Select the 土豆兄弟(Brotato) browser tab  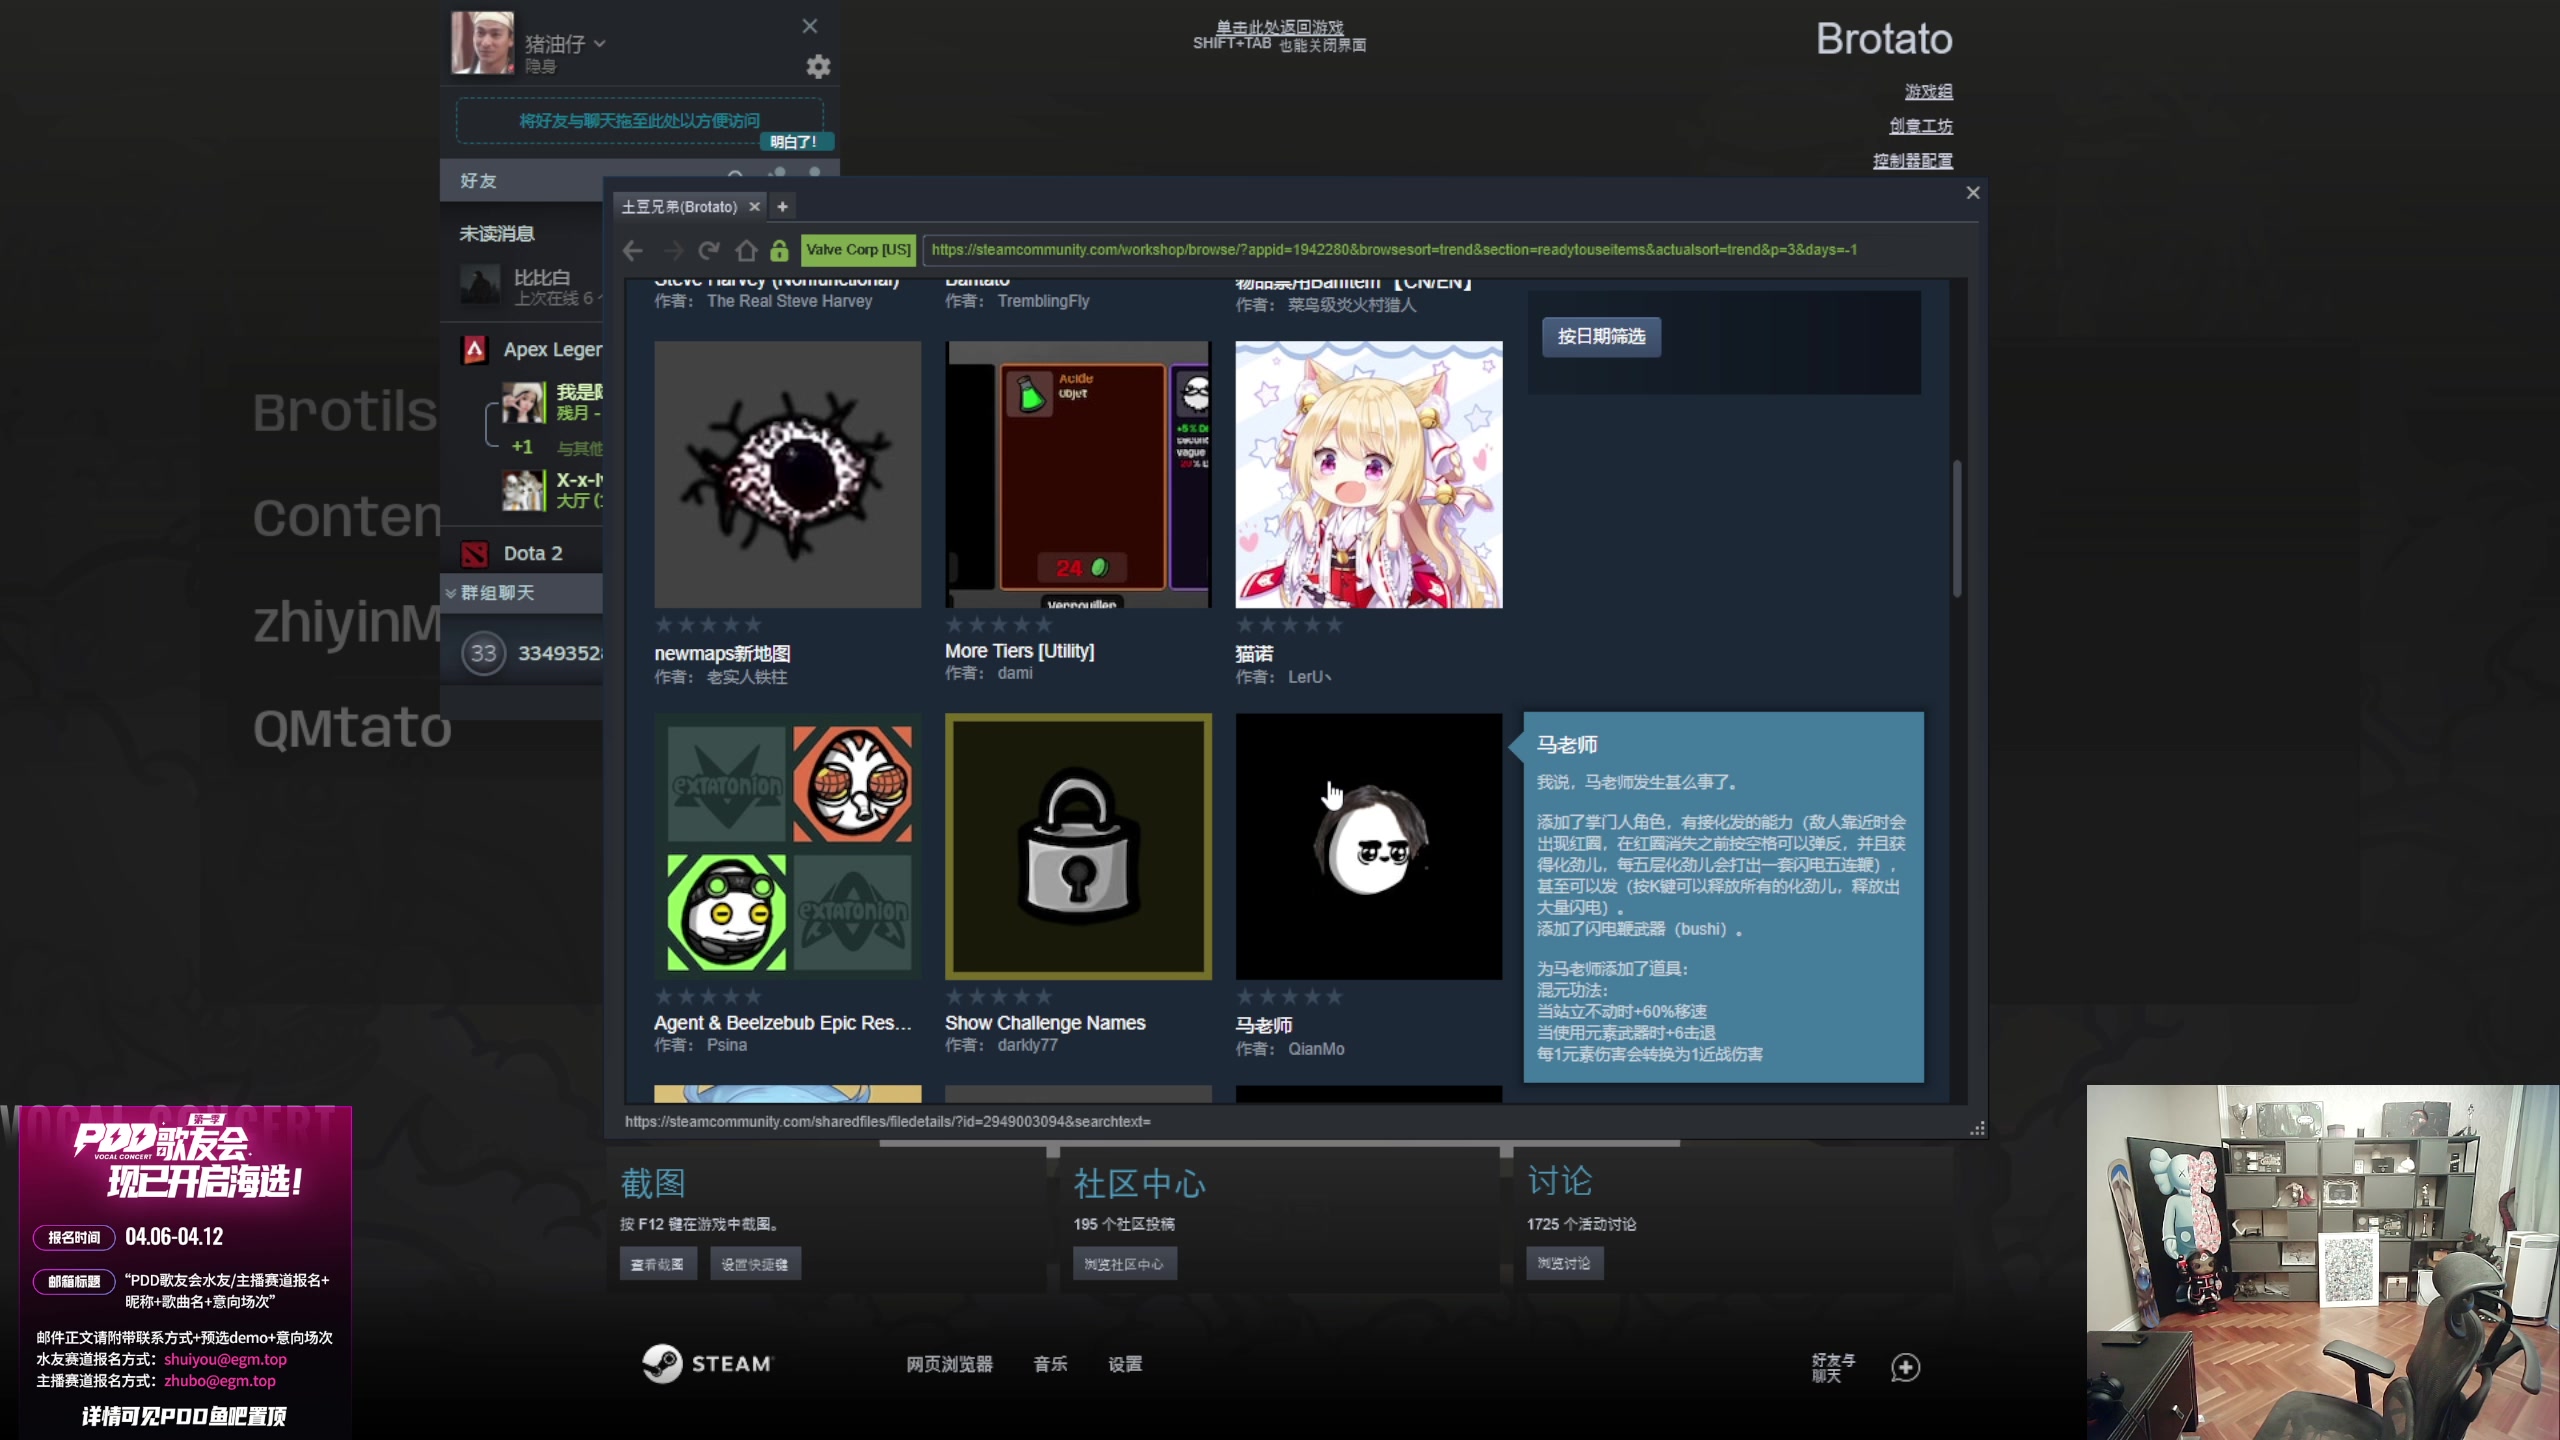679,206
